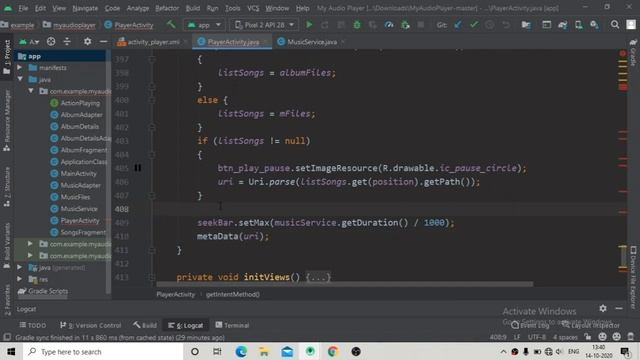Click the Windows Start button
The width and height of the screenshot is (640, 360).
pos(11,351)
